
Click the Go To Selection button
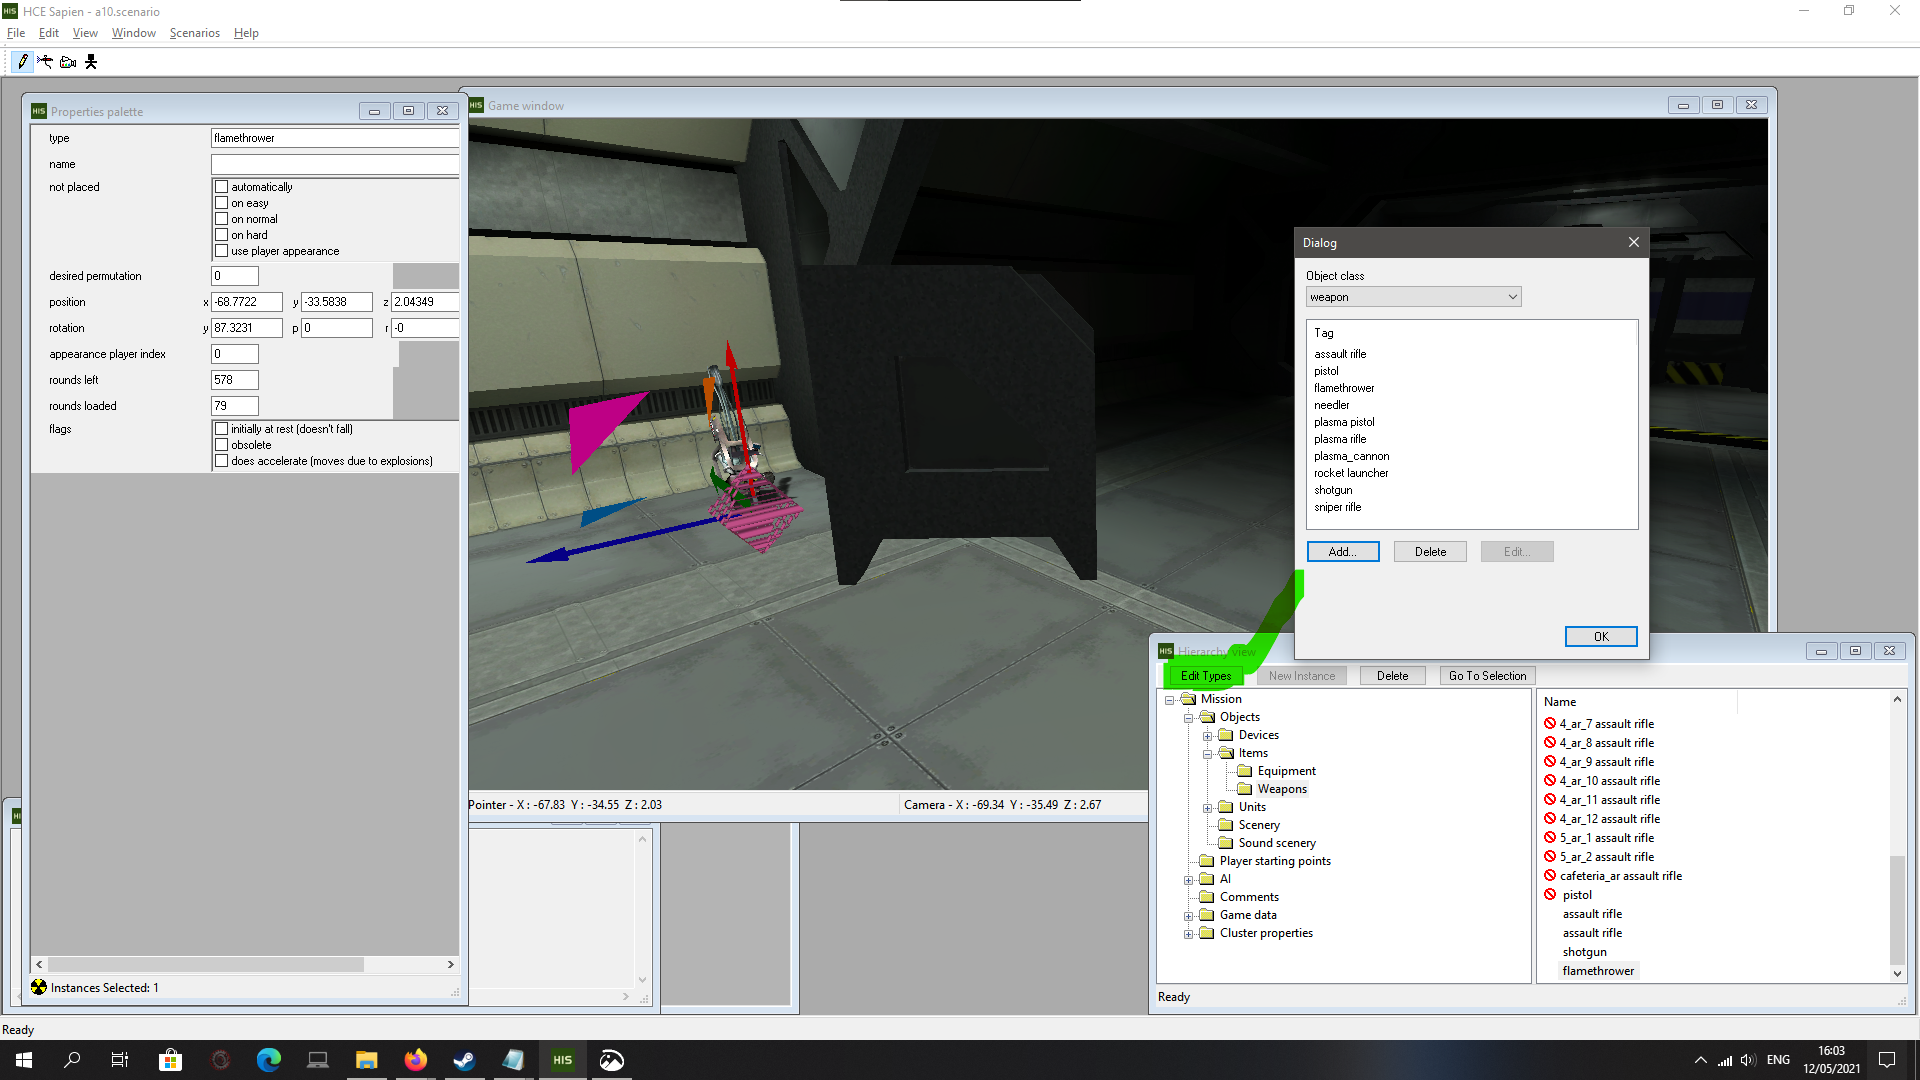coord(1486,676)
